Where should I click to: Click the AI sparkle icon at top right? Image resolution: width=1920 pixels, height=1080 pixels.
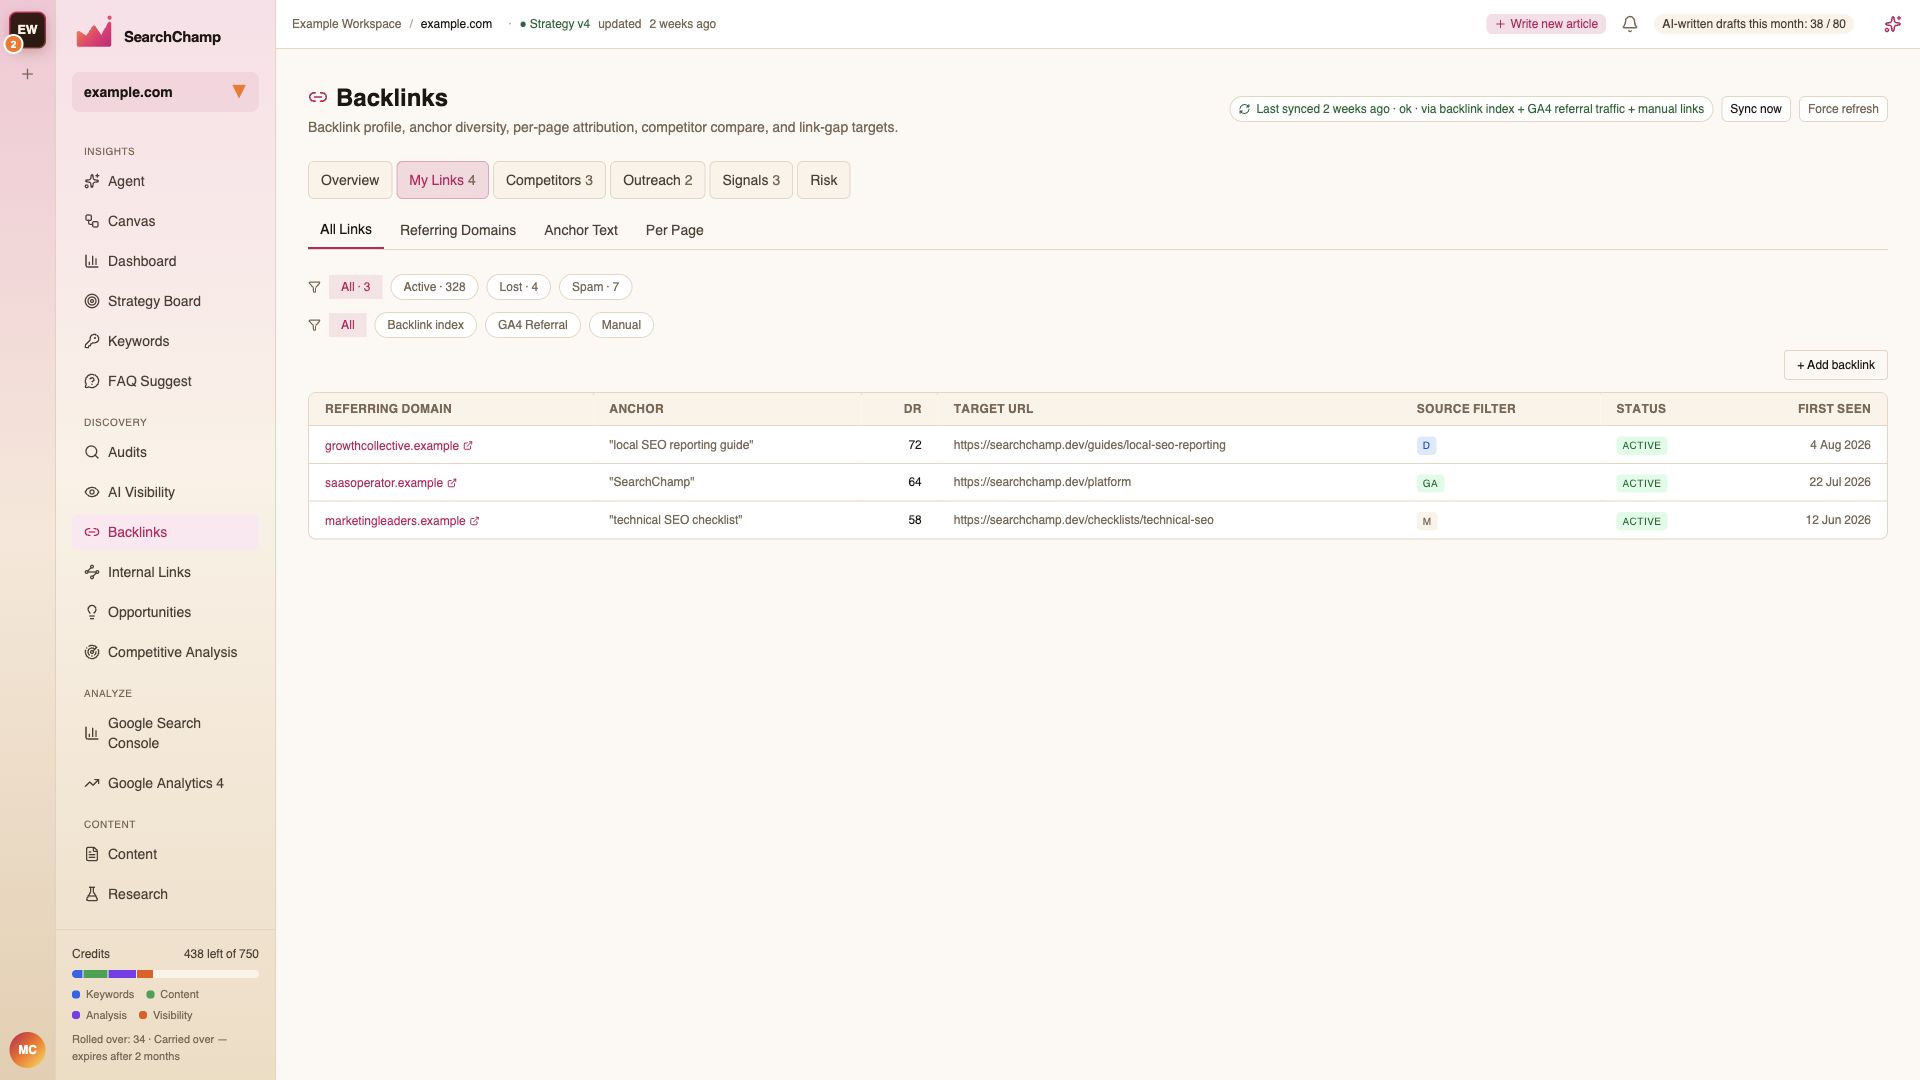[1893, 24]
